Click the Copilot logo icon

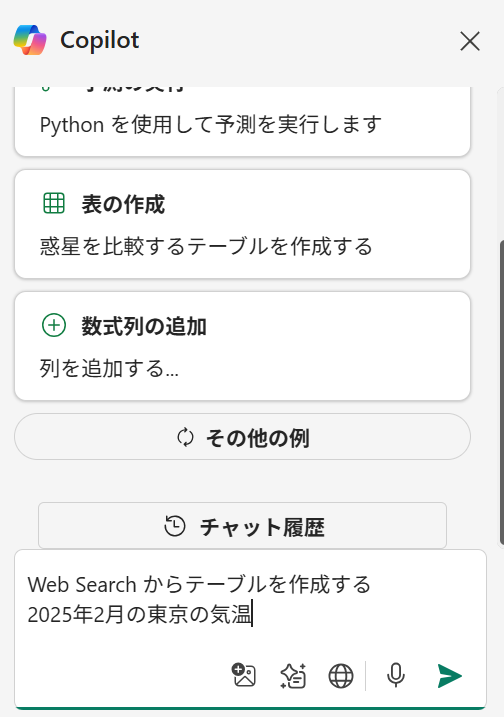pos(30,40)
